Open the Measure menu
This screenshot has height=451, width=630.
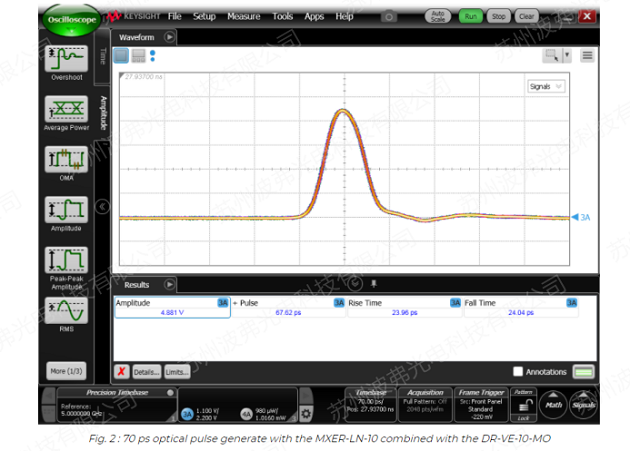click(243, 17)
